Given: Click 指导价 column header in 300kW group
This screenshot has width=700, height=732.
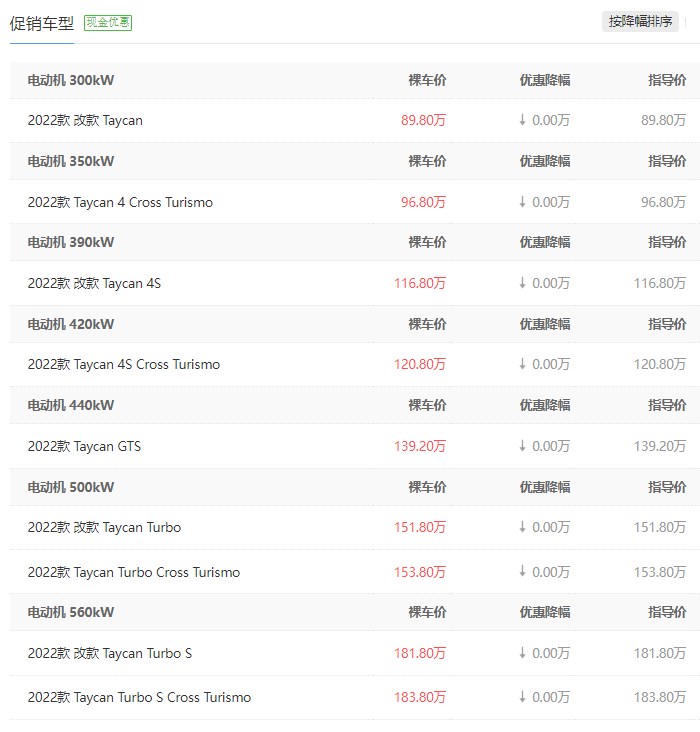Looking at the screenshot, I should point(667,80).
